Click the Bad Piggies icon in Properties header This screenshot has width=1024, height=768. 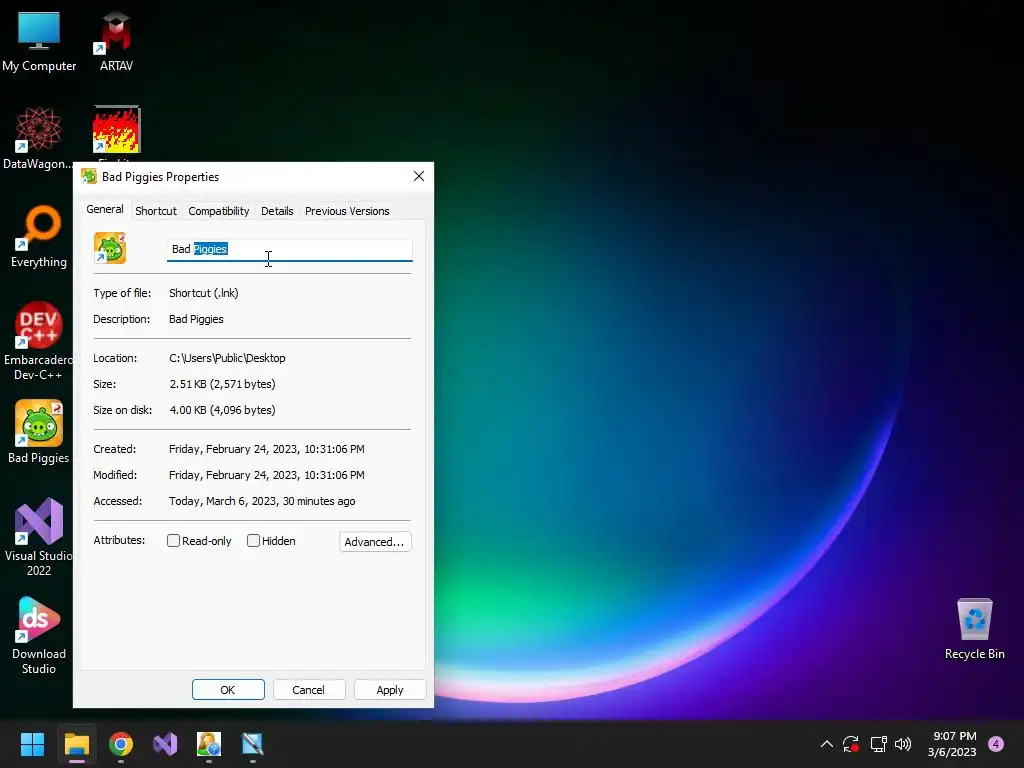click(110, 248)
